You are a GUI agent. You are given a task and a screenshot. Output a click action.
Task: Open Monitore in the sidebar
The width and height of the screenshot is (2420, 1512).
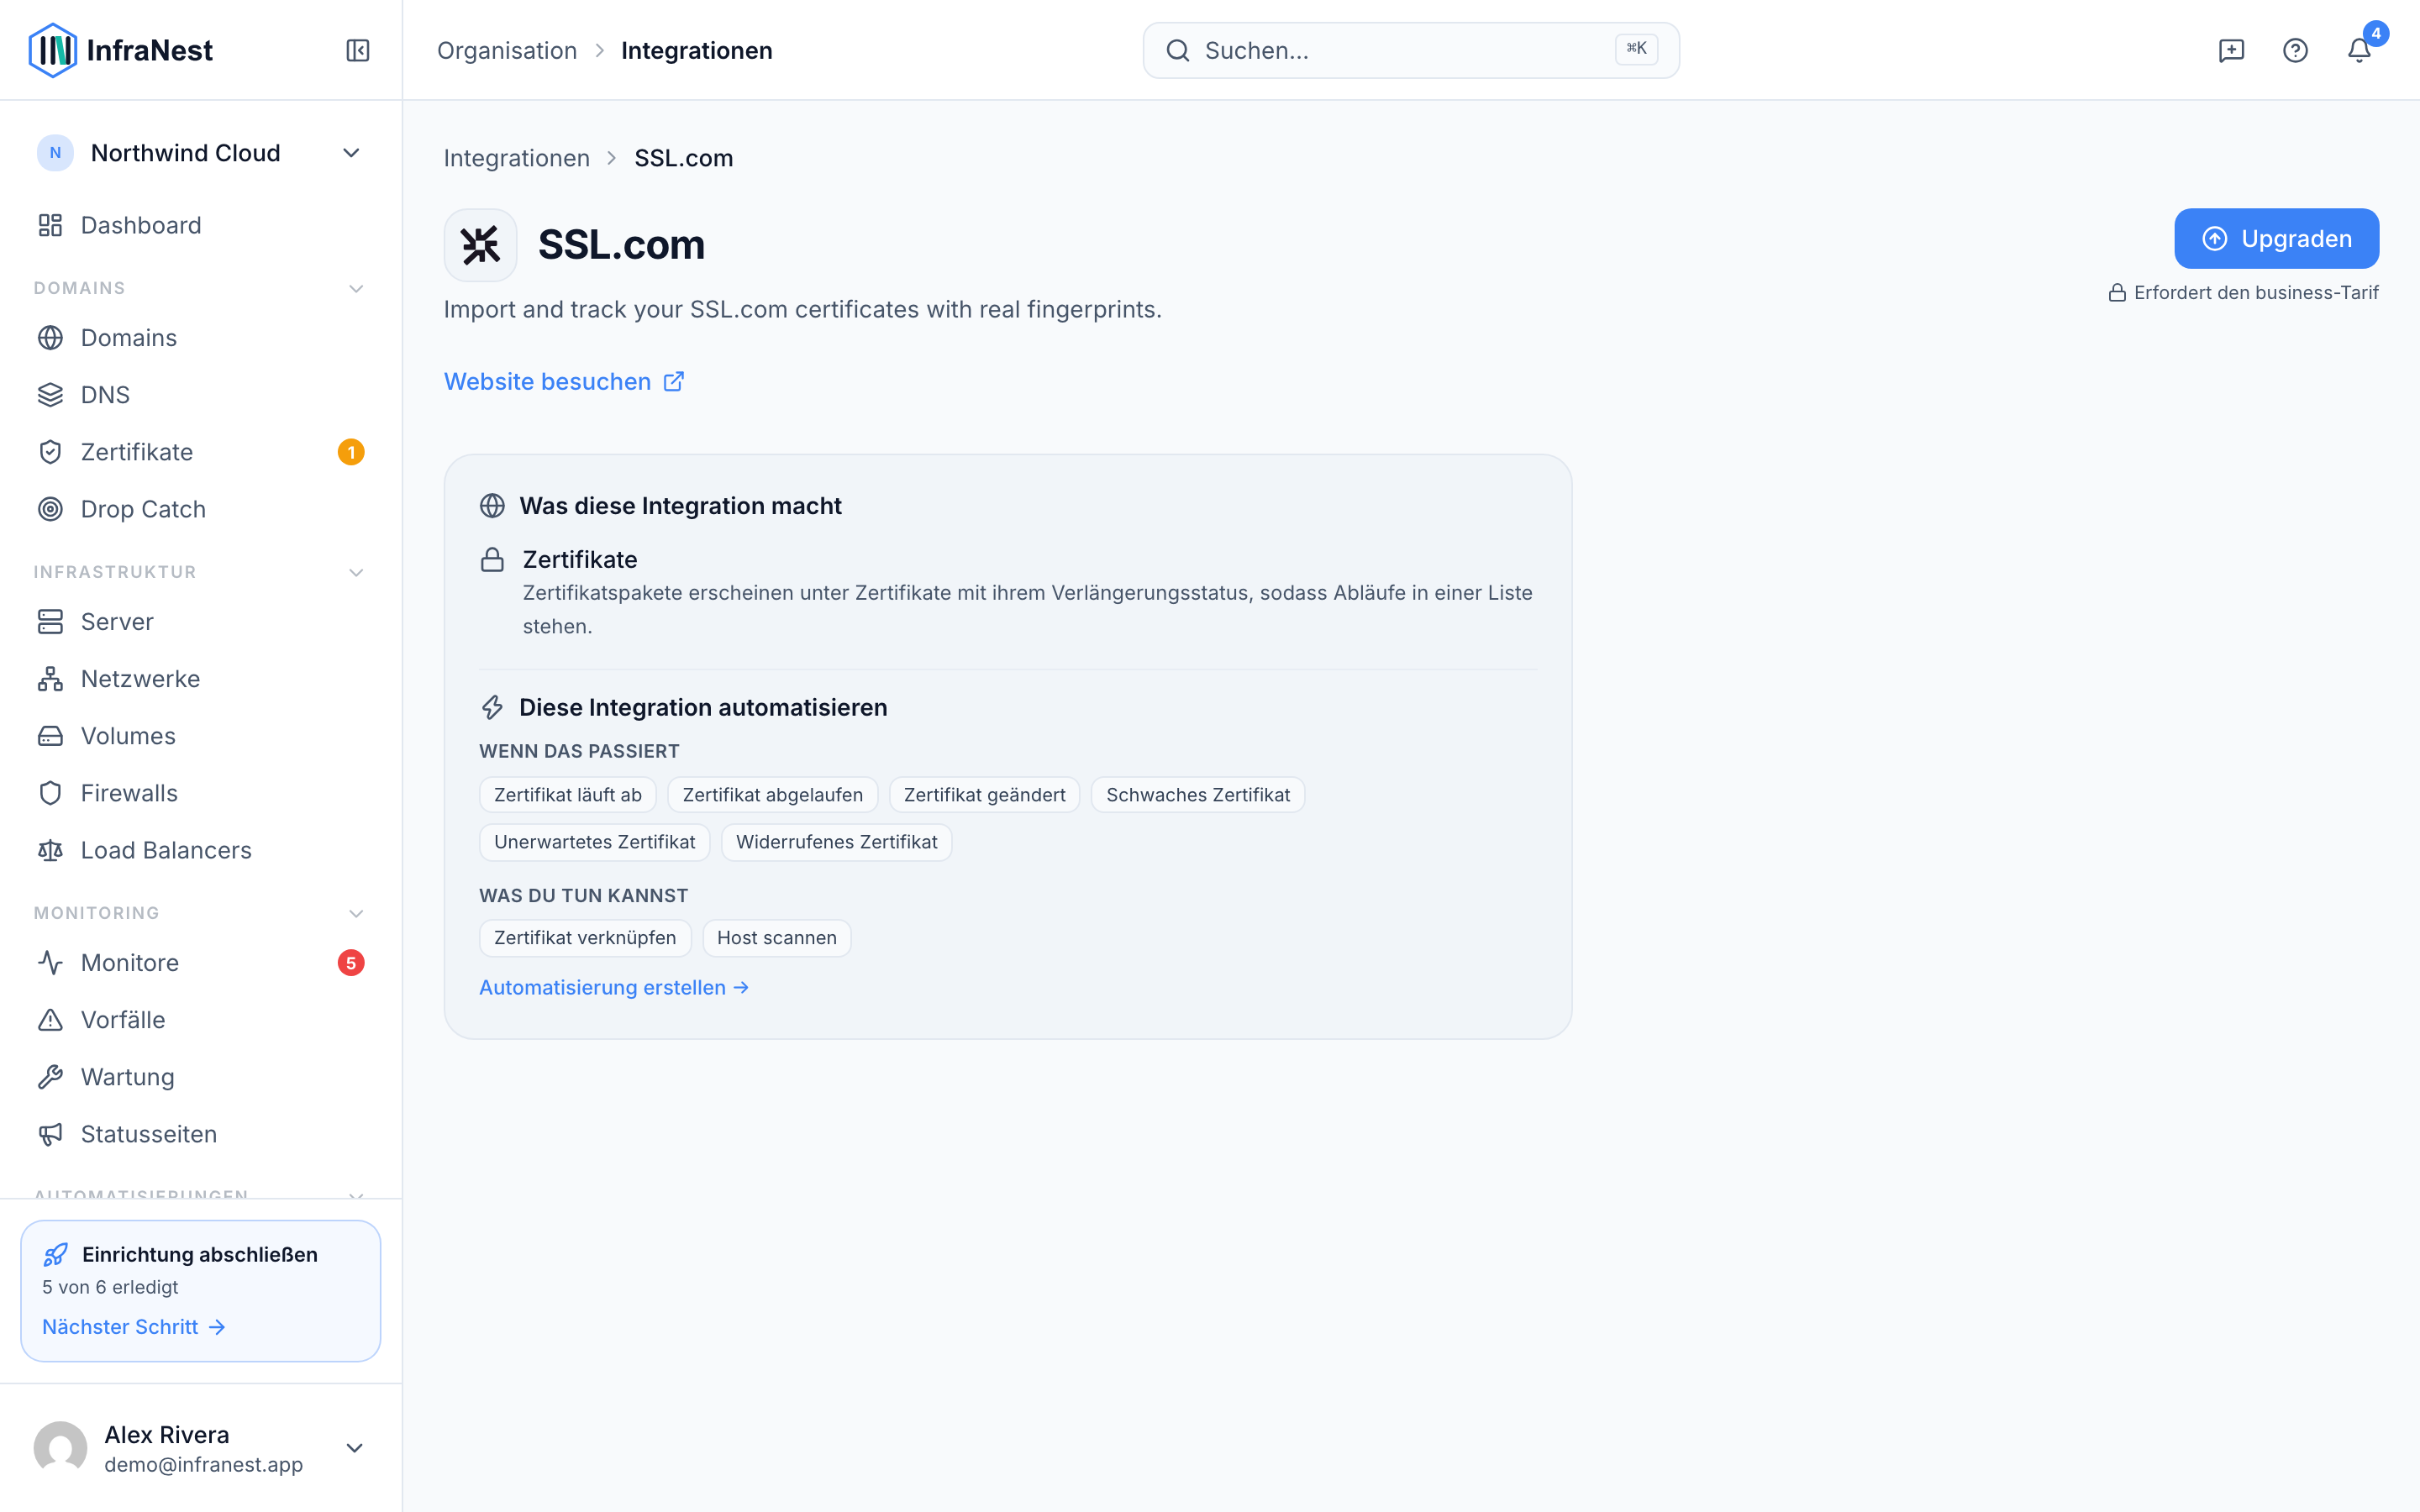coord(200,963)
